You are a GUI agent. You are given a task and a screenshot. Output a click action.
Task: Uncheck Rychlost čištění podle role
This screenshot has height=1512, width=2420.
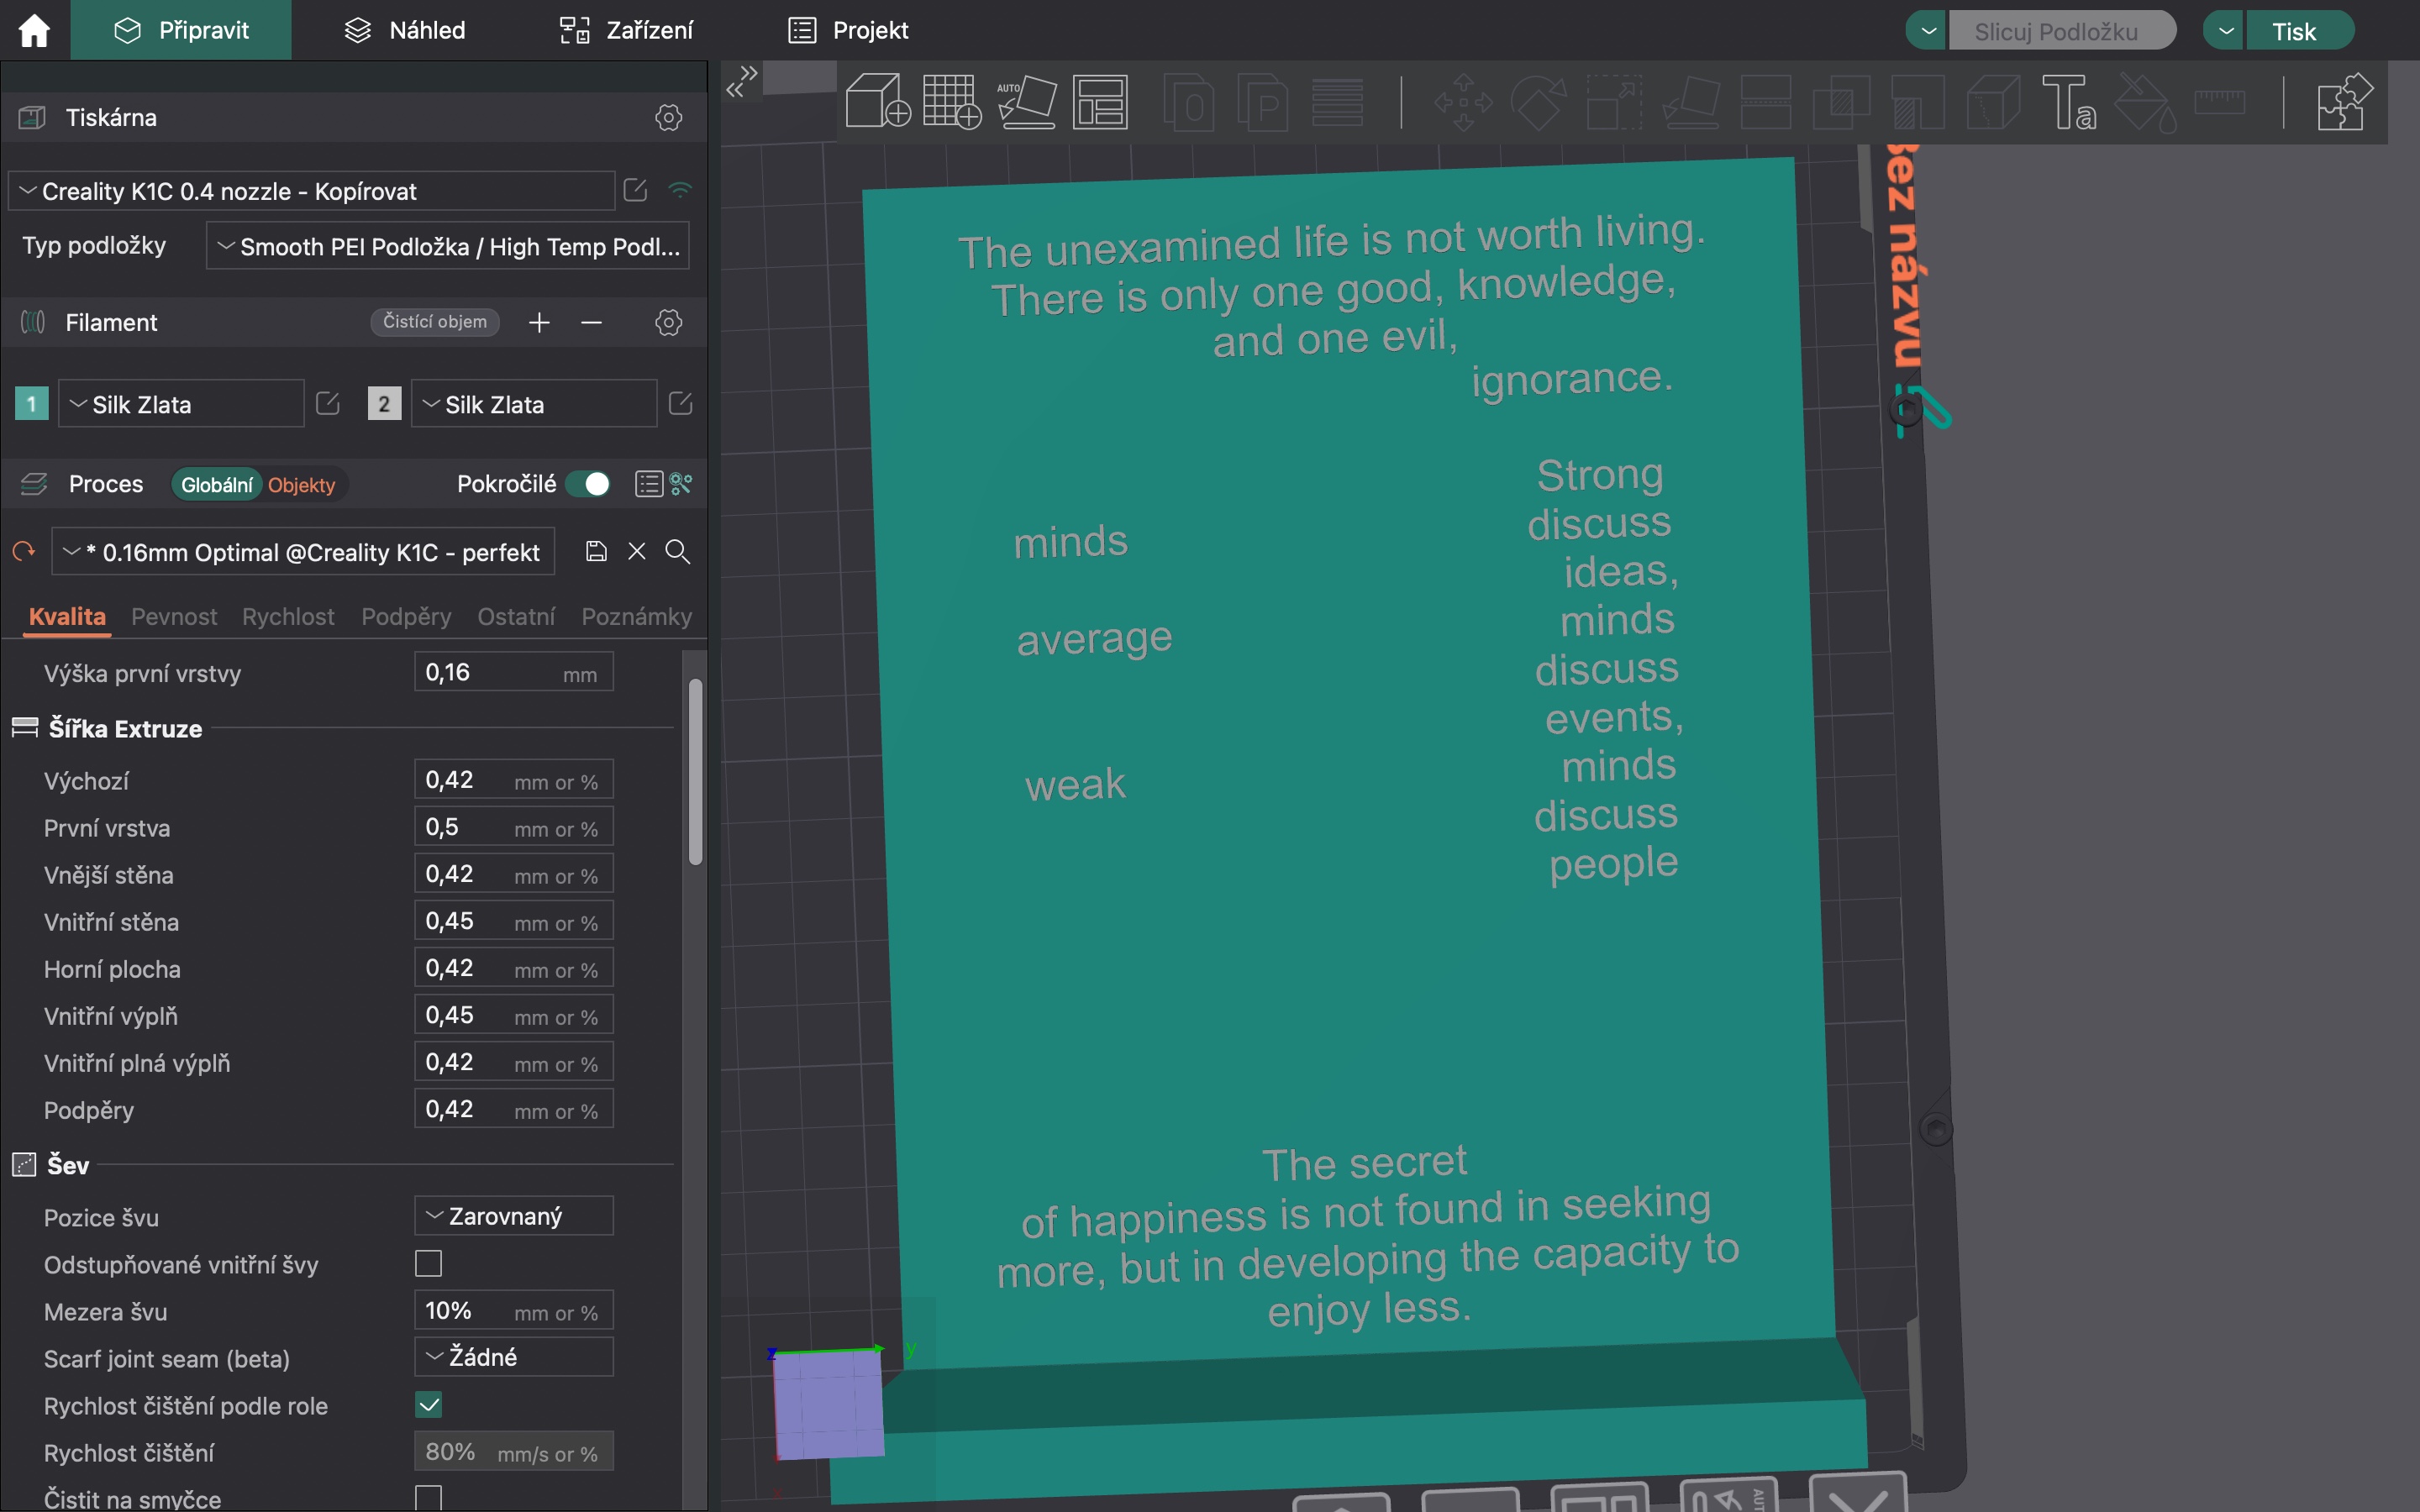pyautogui.click(x=428, y=1405)
